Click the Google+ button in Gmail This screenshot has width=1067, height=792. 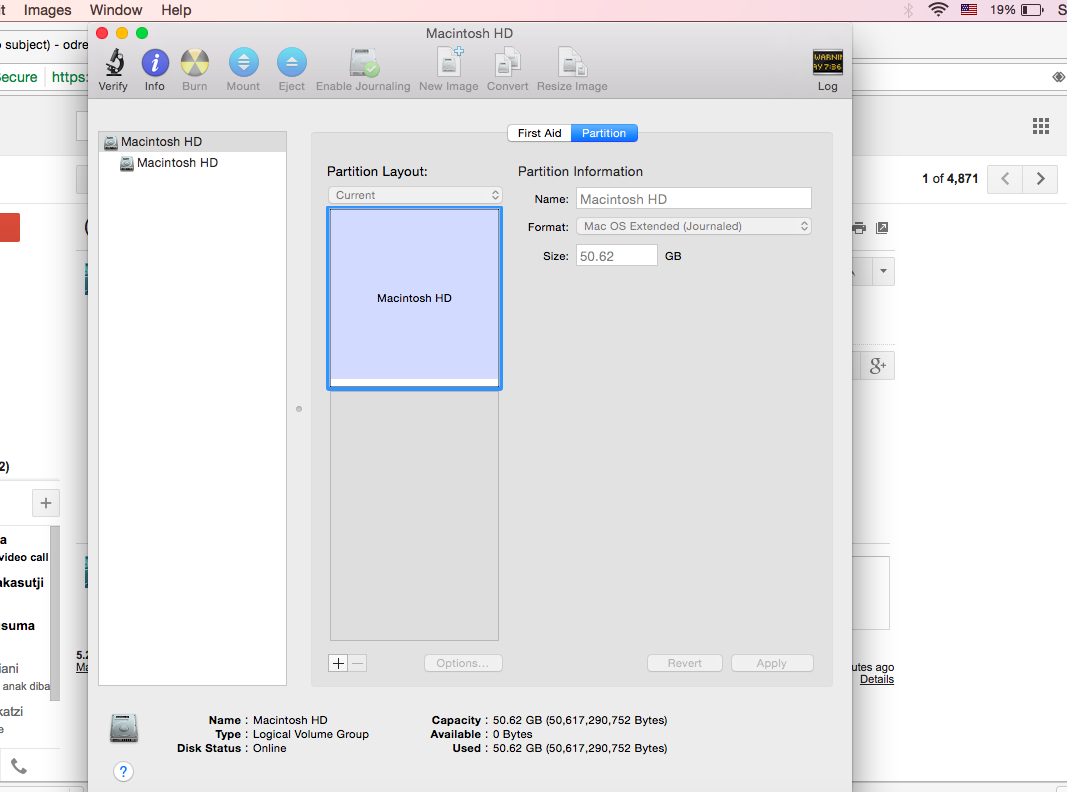[878, 366]
